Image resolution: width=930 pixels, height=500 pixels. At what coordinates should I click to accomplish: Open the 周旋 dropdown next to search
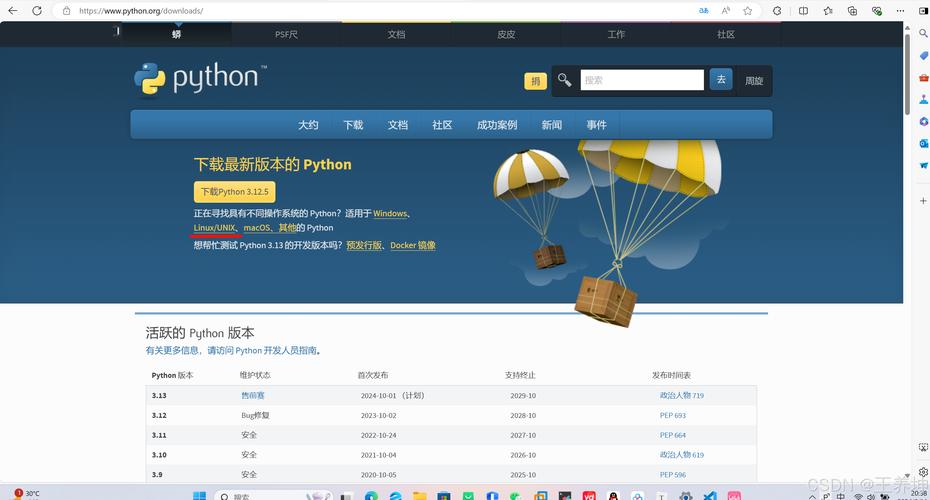click(754, 81)
